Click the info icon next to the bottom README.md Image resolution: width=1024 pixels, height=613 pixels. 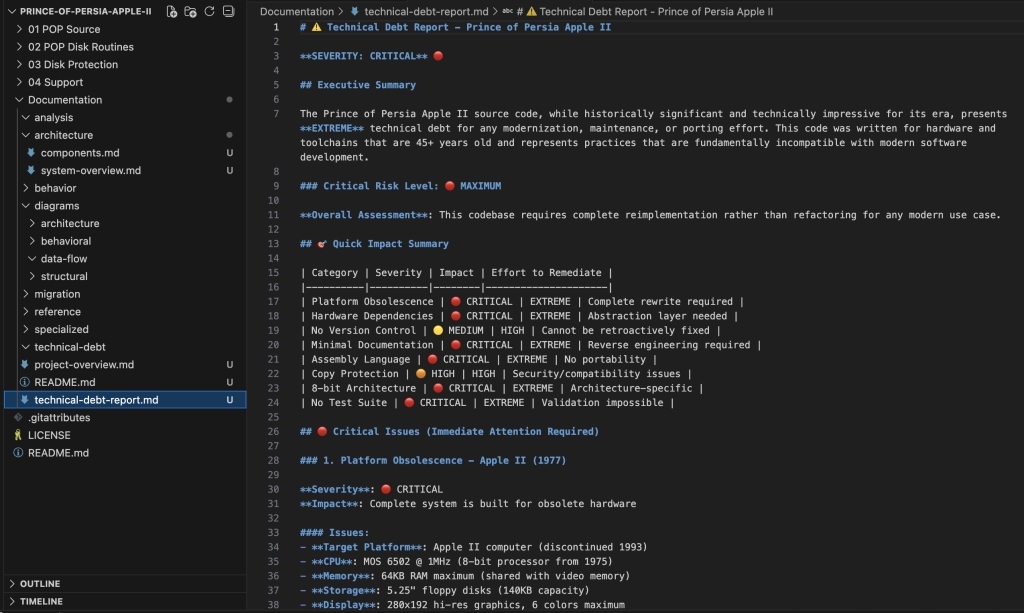tap(17, 453)
